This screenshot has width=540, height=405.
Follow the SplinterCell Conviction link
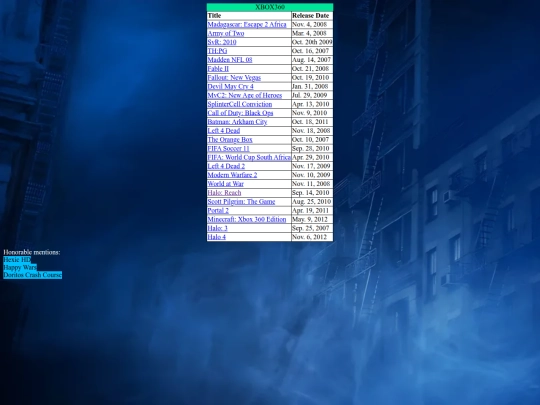(240, 104)
